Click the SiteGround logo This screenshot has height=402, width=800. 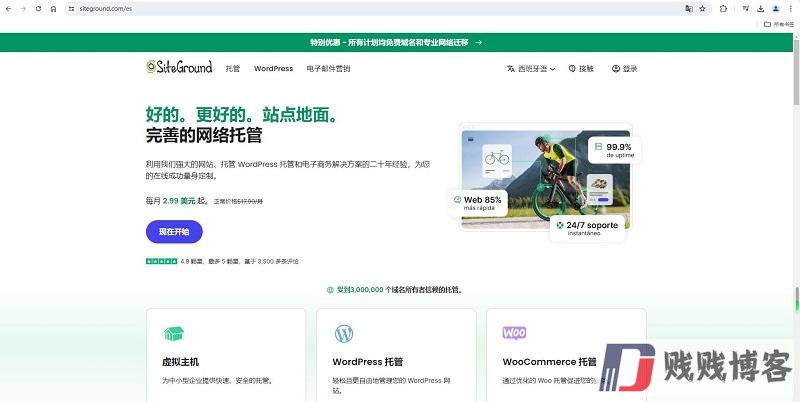pos(179,67)
